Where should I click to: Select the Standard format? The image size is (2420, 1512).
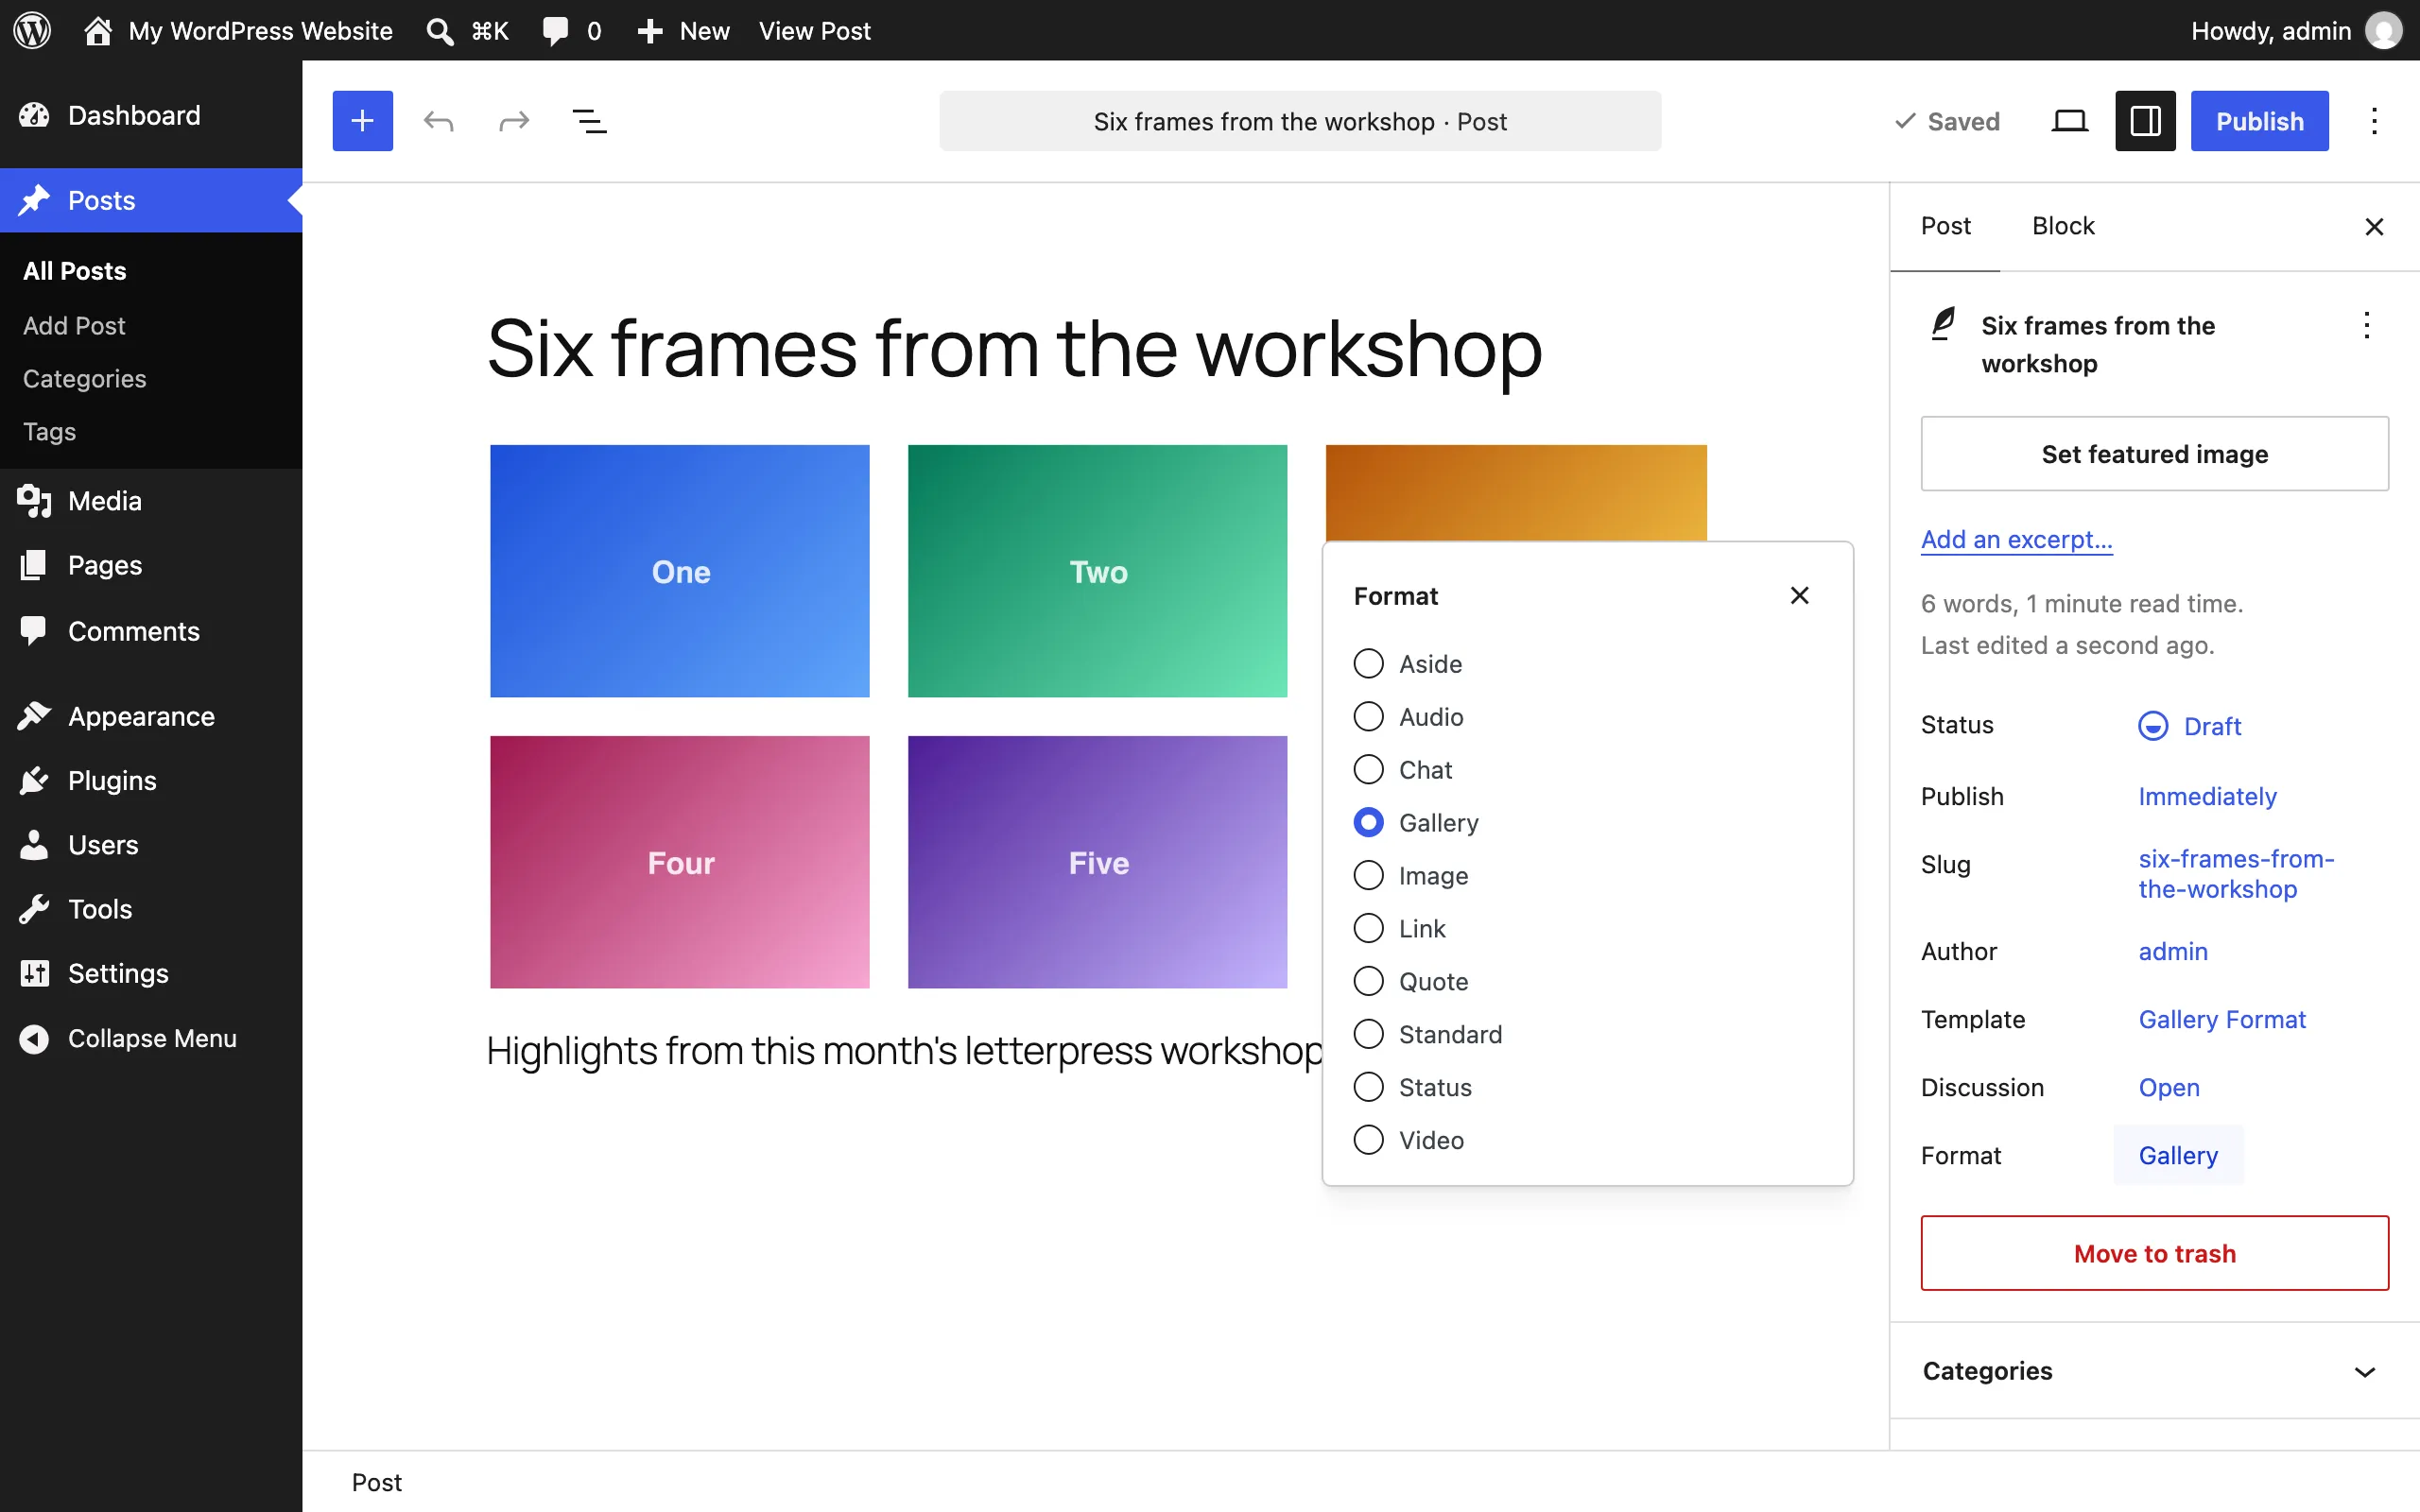click(x=1368, y=1034)
